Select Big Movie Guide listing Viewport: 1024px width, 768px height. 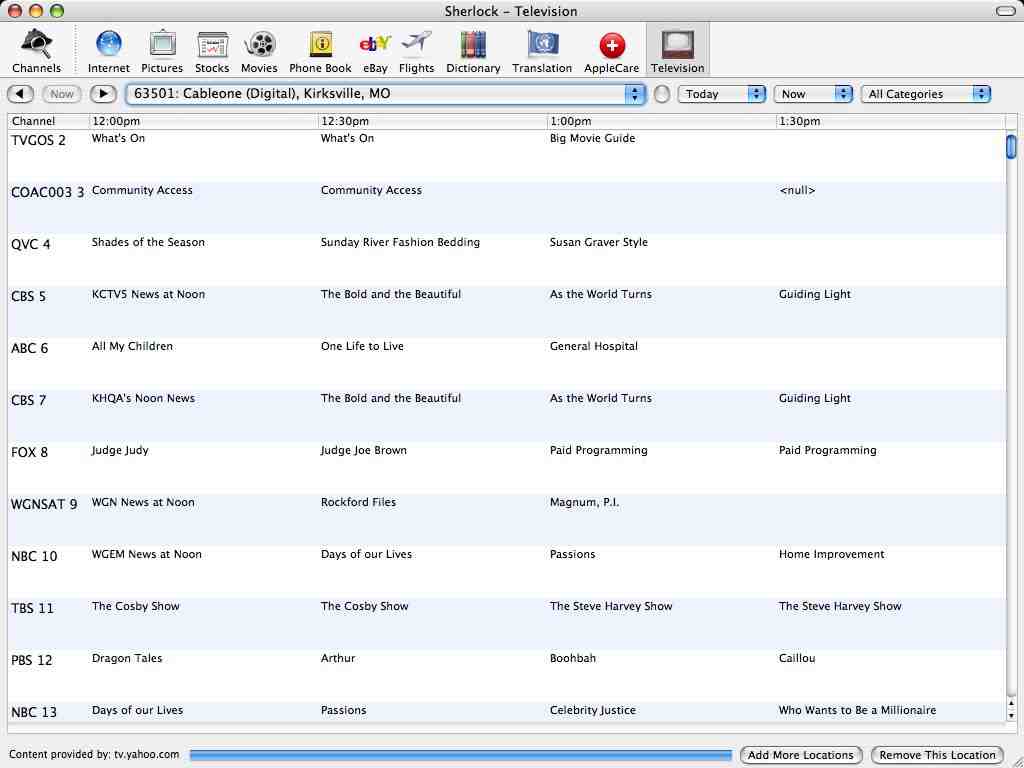[592, 138]
